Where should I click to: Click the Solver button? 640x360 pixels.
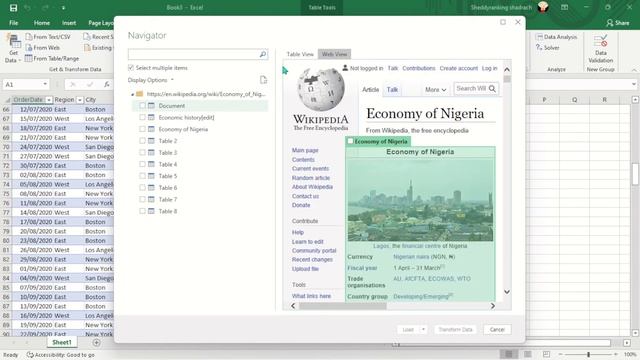[547, 48]
